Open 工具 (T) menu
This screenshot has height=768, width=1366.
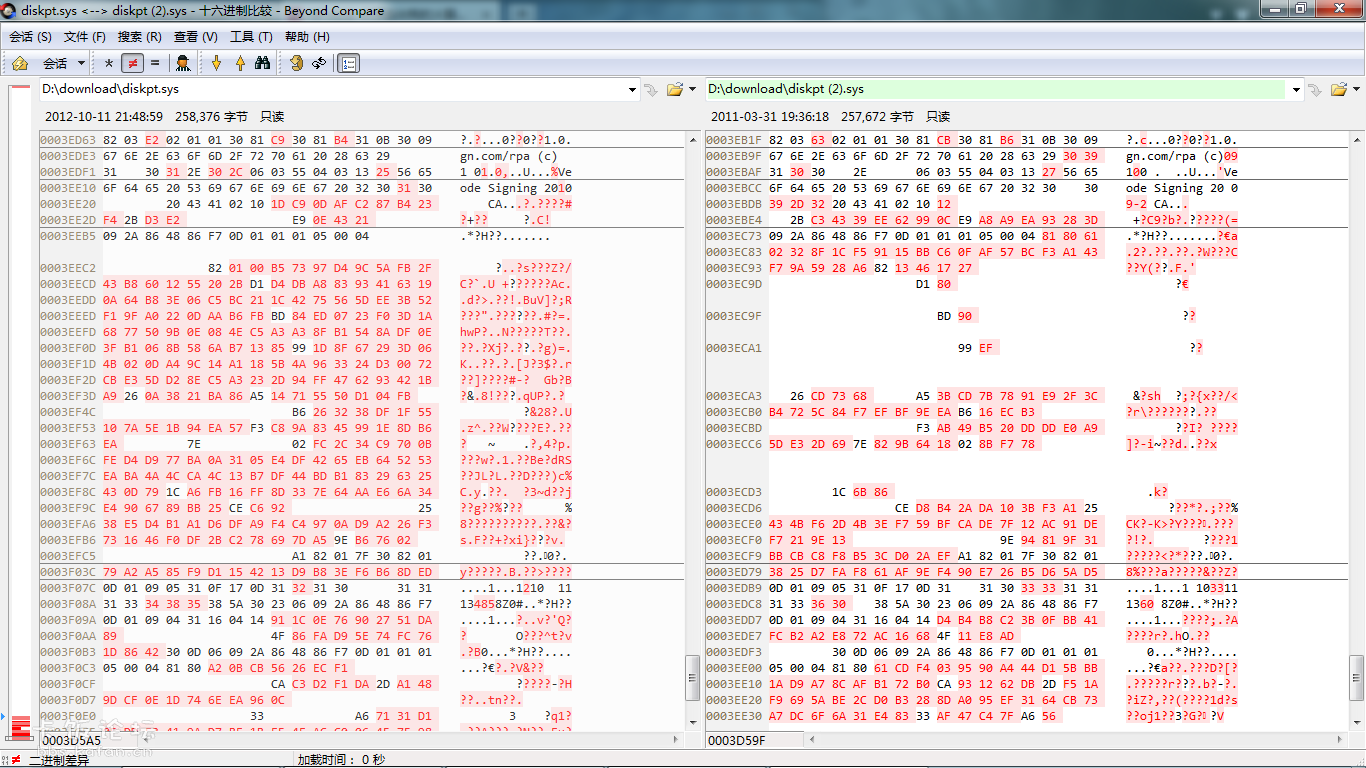click(251, 36)
